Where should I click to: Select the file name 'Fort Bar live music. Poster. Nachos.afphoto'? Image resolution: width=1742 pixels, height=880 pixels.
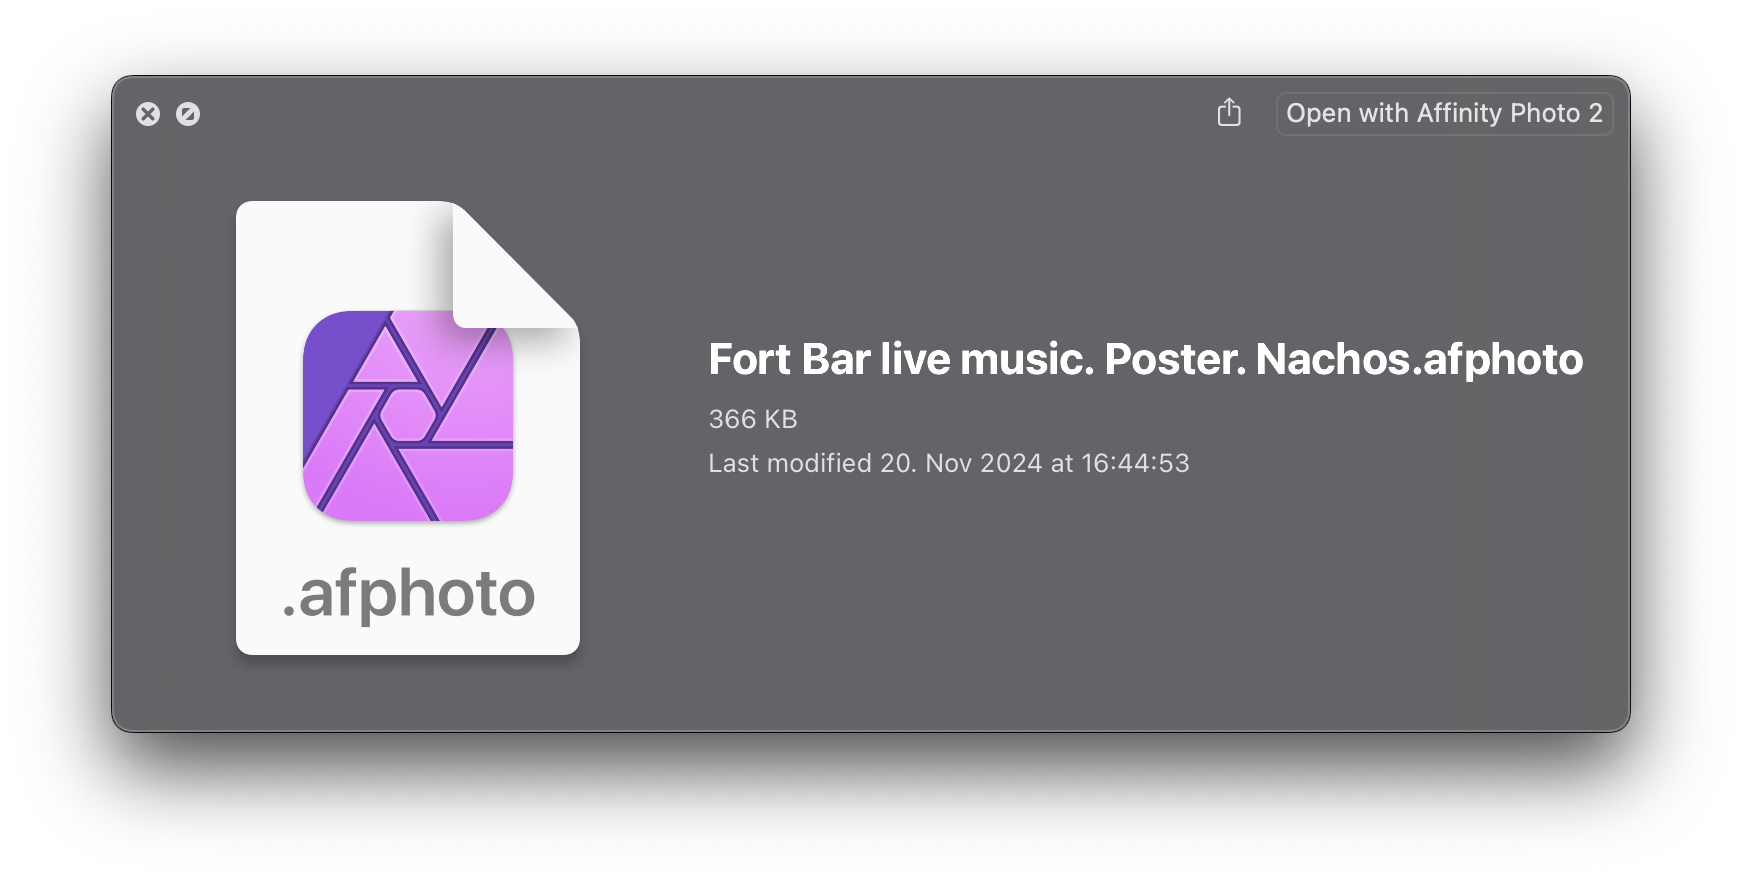(1145, 359)
